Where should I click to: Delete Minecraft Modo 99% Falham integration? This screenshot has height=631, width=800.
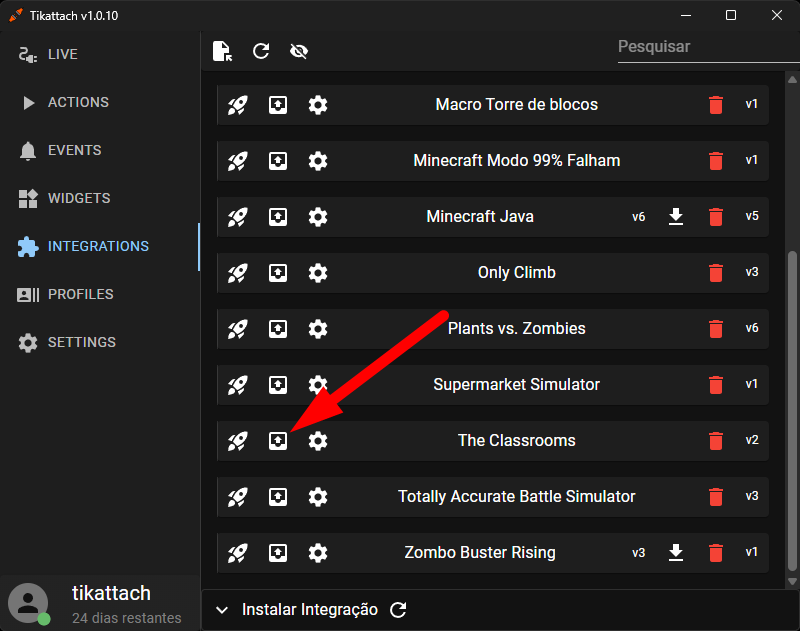click(716, 161)
